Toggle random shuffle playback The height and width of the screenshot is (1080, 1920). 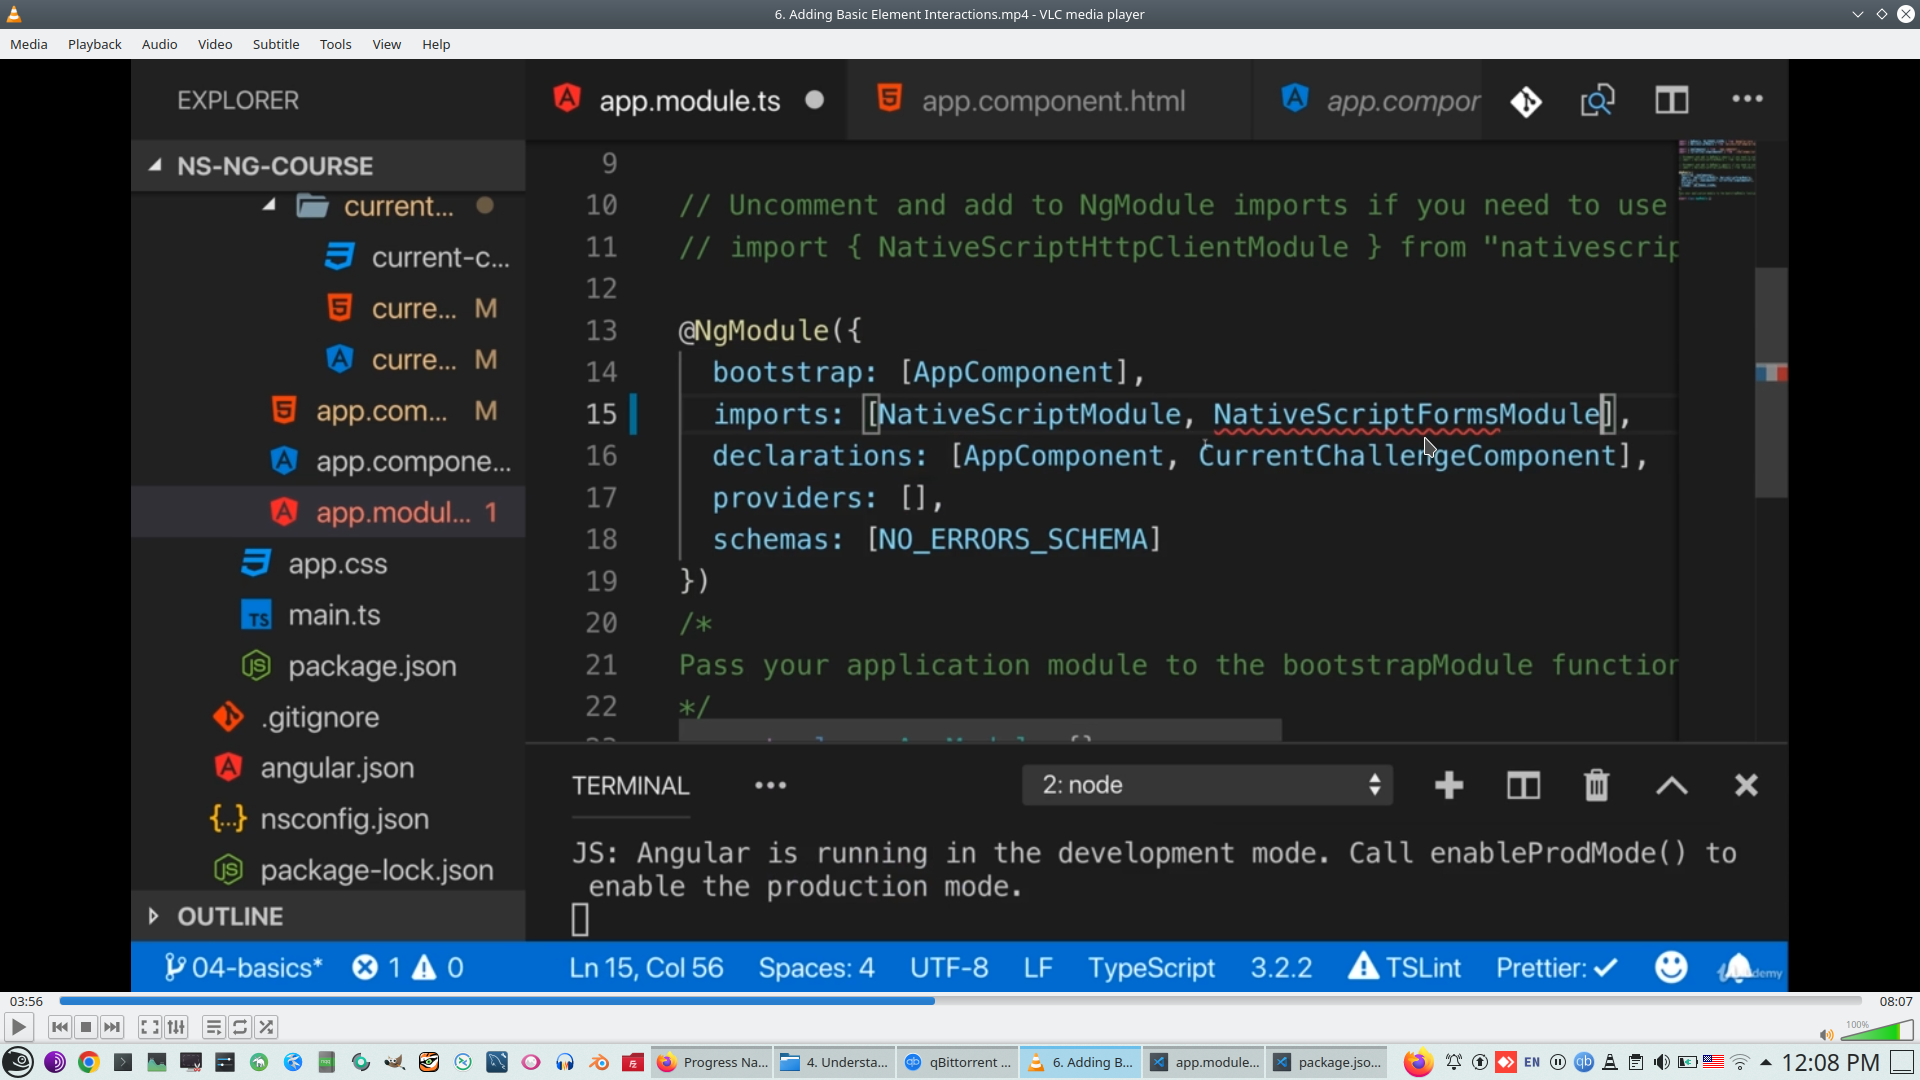click(266, 1027)
